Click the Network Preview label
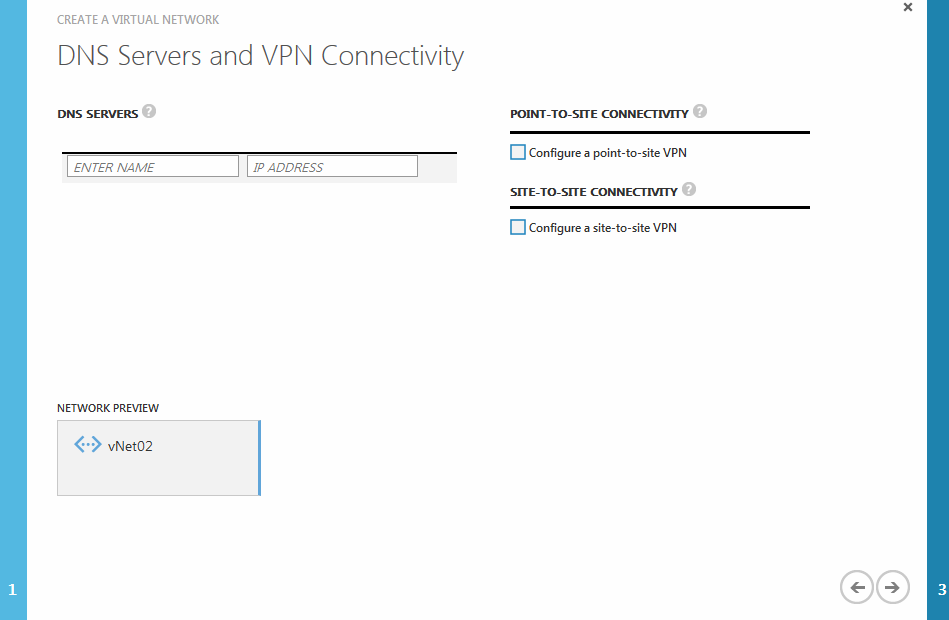Screen dimensions: 949x620 pyautogui.click(x=108, y=408)
